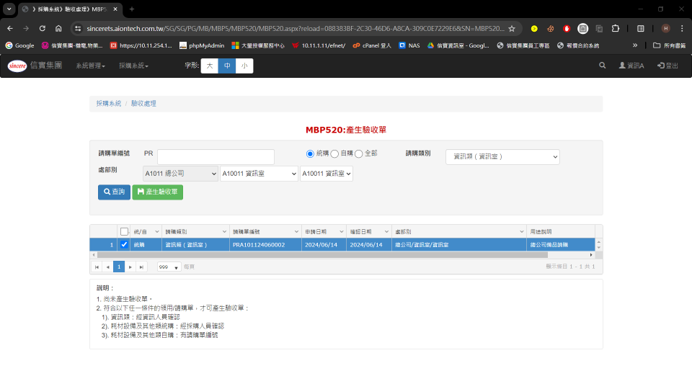
Task: Set font size to large (大)
Action: [210, 66]
